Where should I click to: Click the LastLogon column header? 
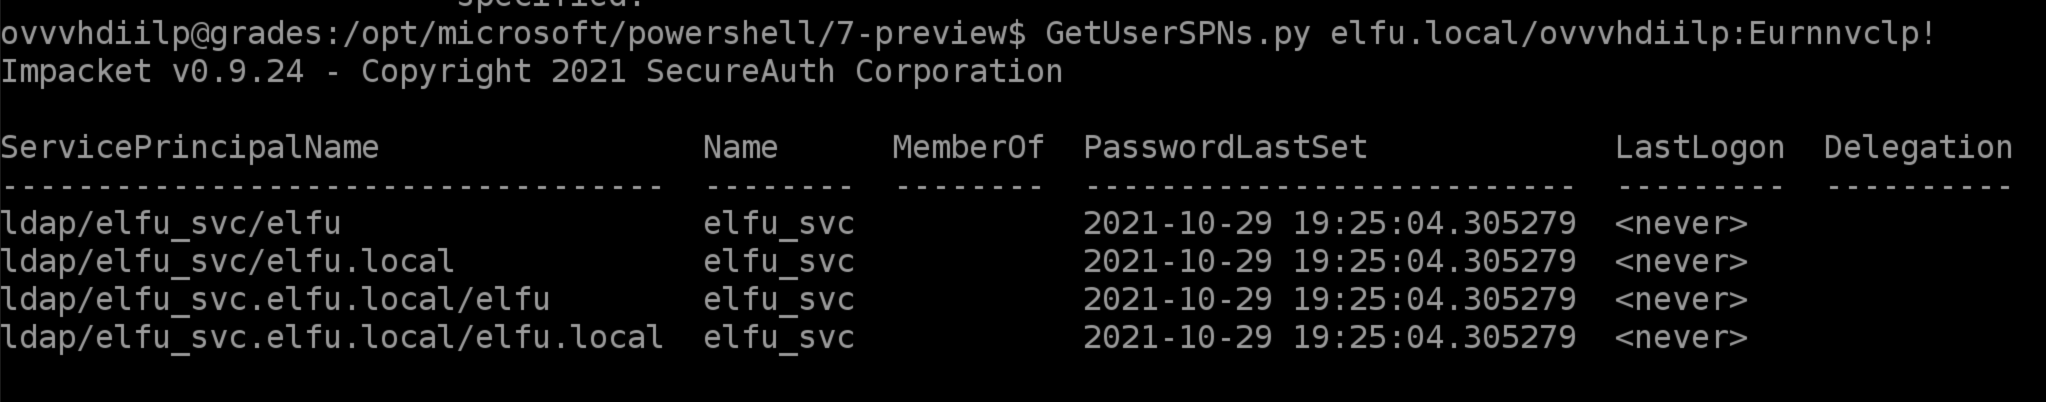(1699, 148)
